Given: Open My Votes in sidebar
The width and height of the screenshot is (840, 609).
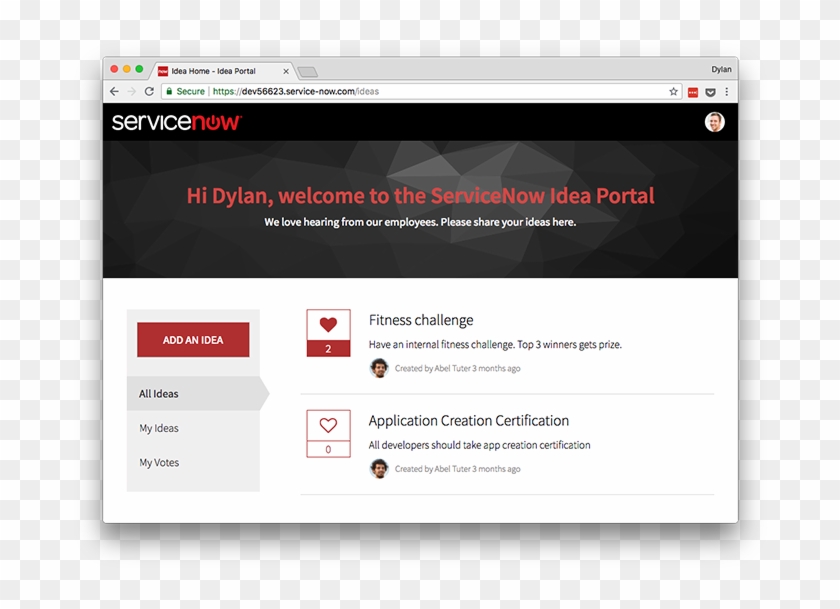Looking at the screenshot, I should tap(159, 462).
